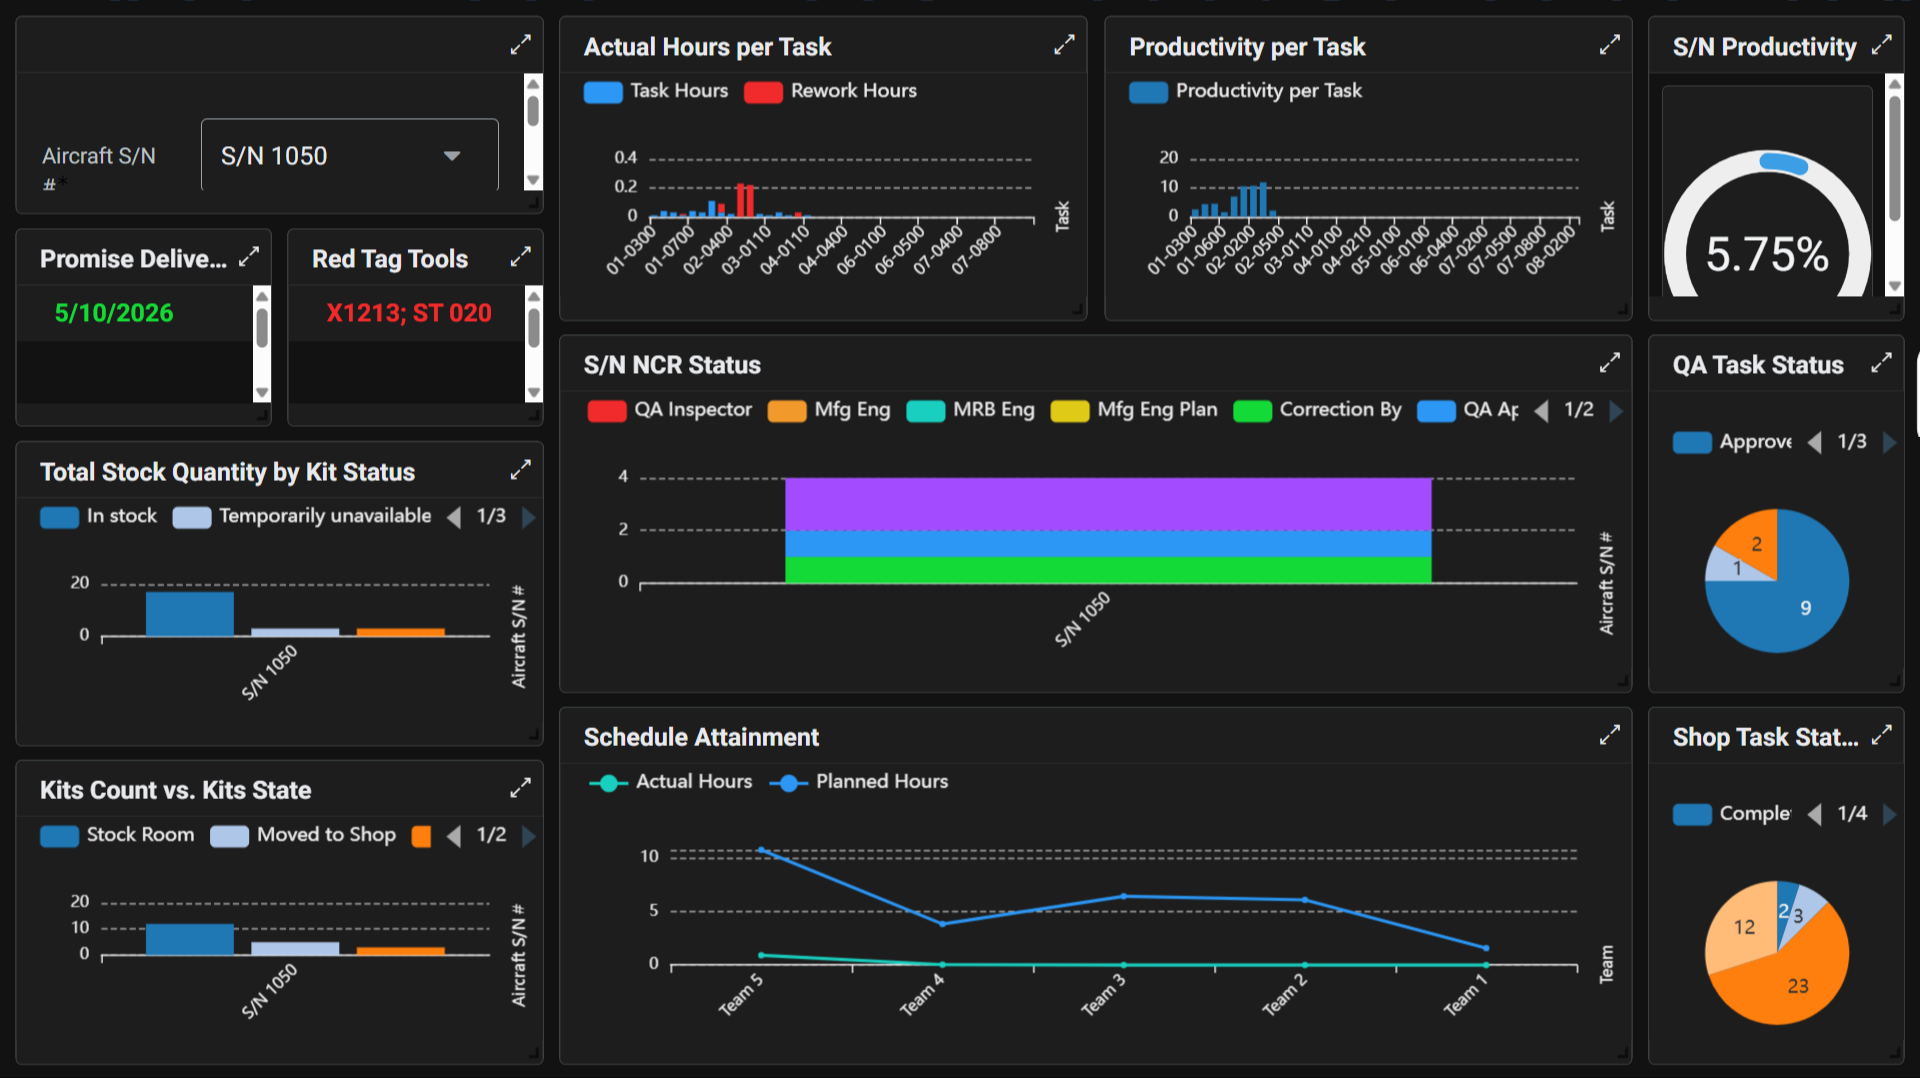Open the Aircraft S/N dropdown
This screenshot has width=1920, height=1078.
(350, 156)
